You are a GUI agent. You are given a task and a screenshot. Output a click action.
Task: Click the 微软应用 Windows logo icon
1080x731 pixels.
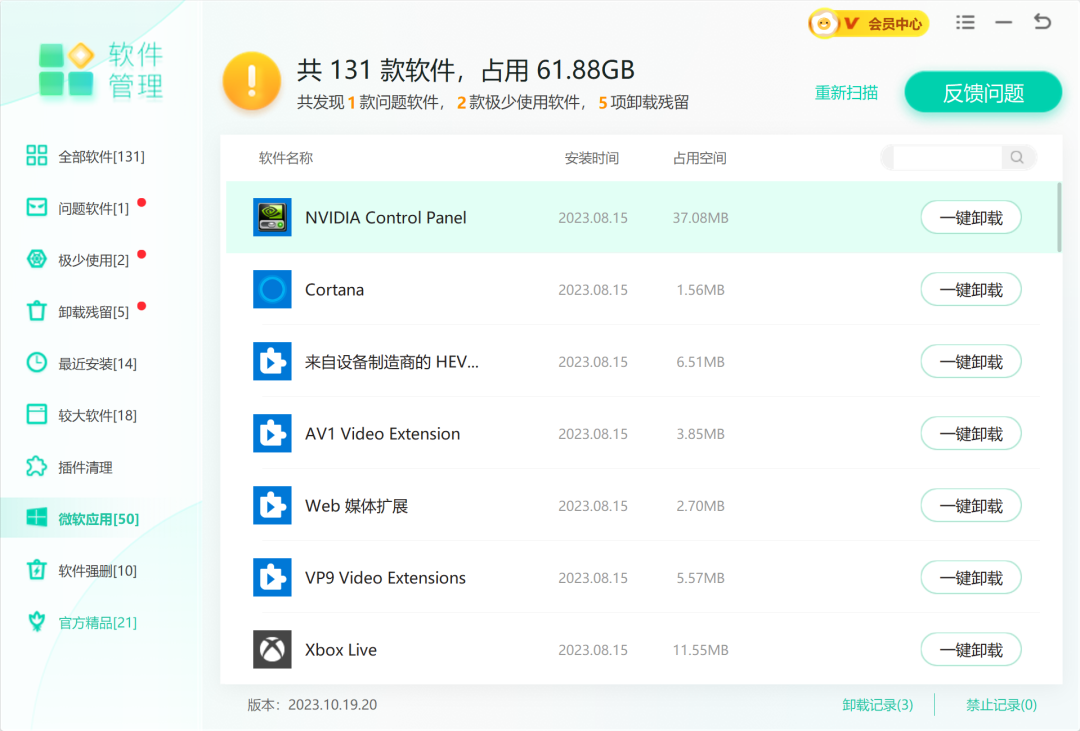click(37, 518)
